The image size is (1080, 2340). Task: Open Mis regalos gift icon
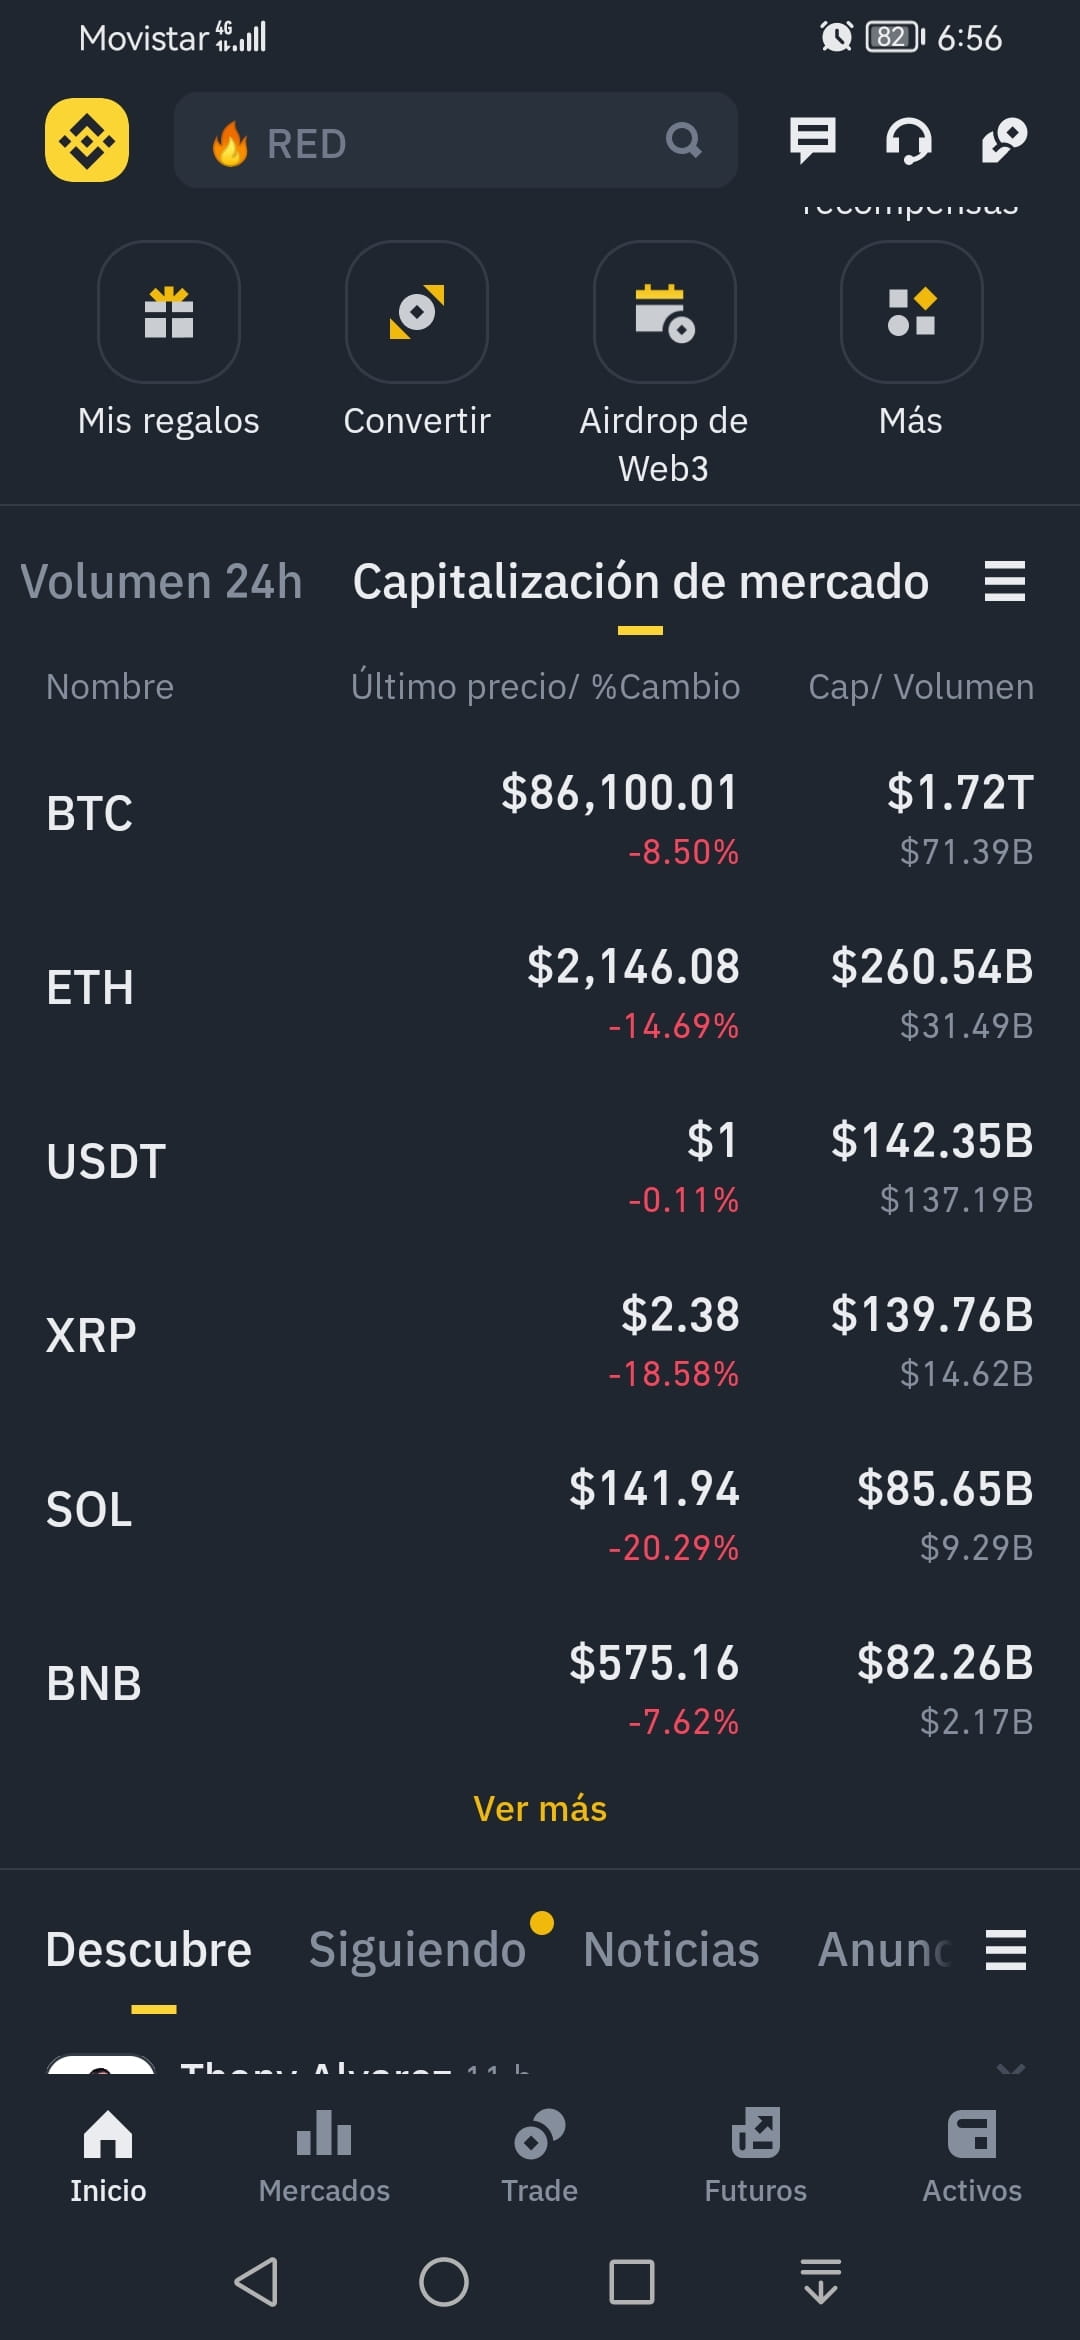click(x=169, y=312)
